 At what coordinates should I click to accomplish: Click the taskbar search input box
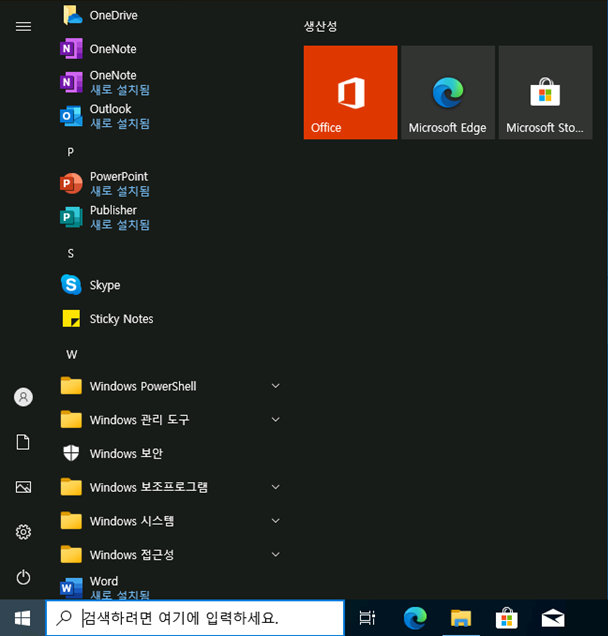pyautogui.click(x=195, y=618)
